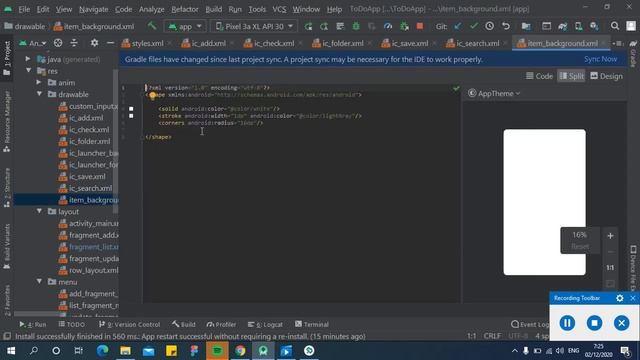
Task: Open Project Structure folder icon in toolbar
Action: coord(526,27)
